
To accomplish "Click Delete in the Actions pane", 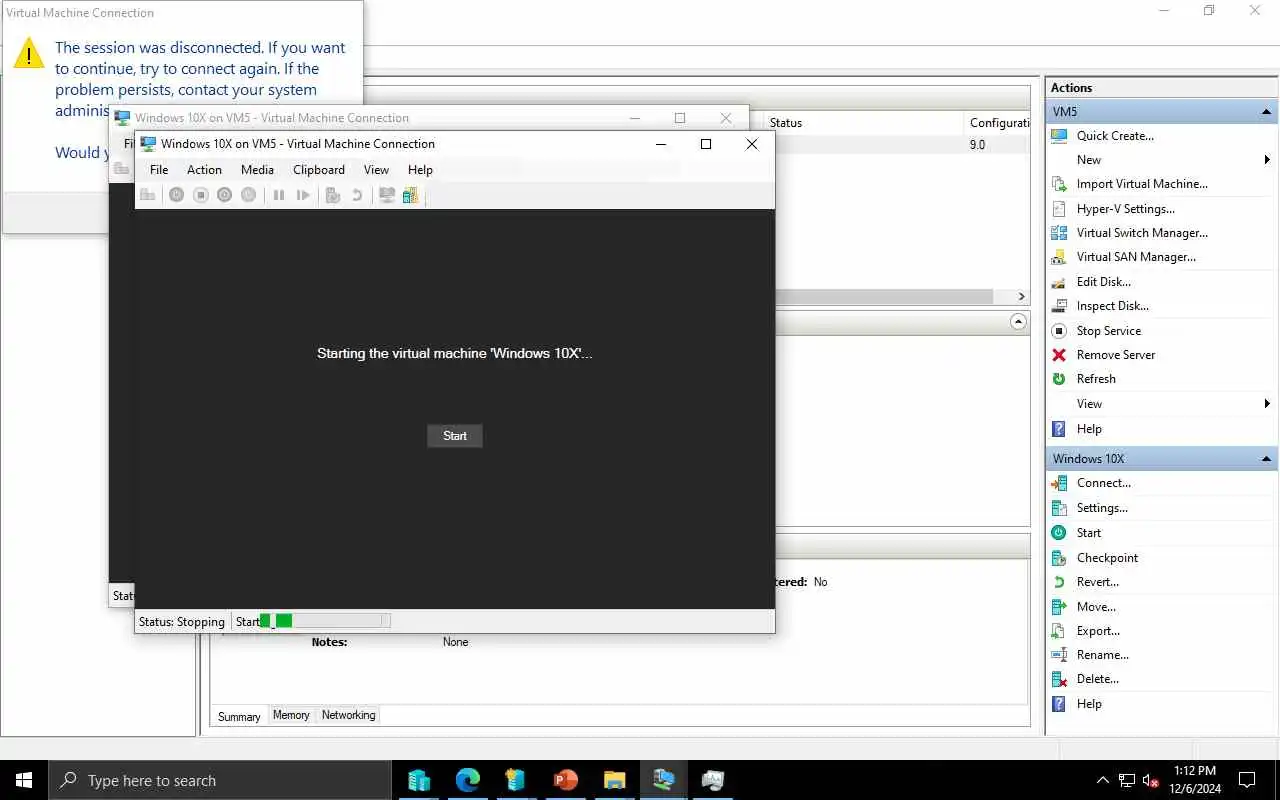I will pos(1098,679).
